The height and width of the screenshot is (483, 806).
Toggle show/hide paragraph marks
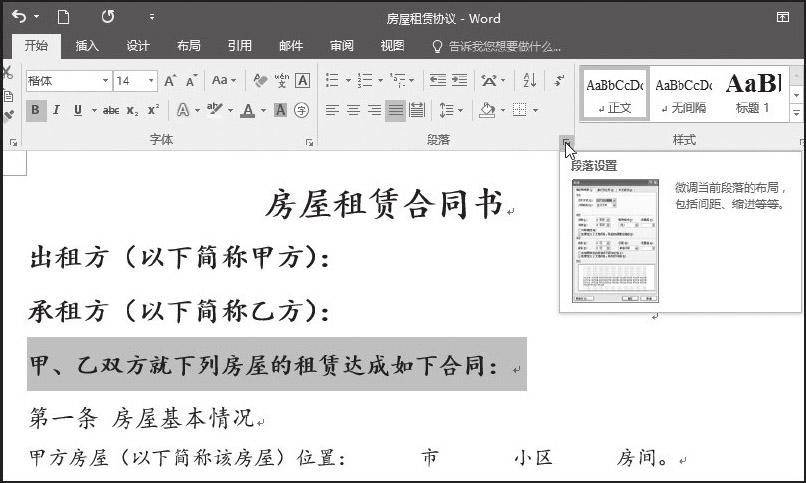[x=560, y=80]
